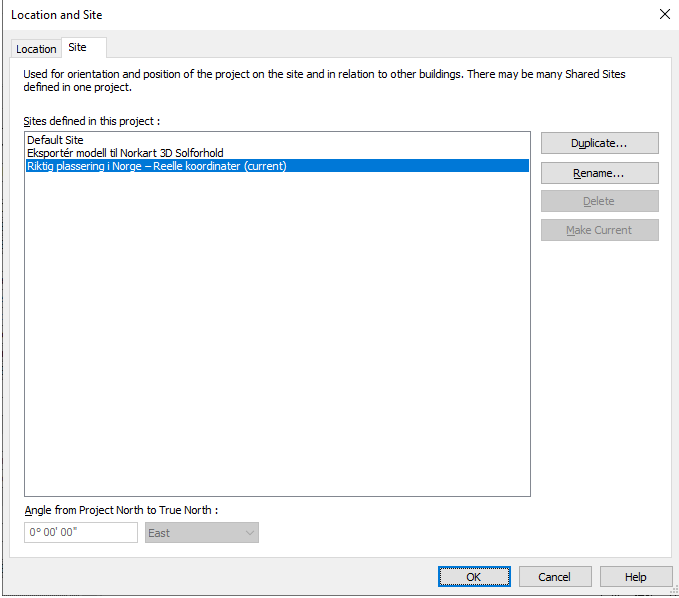Select the Eksportér modell til Norkart 3D Solforhold site
Screen dimensions: 679x598
click(125, 153)
